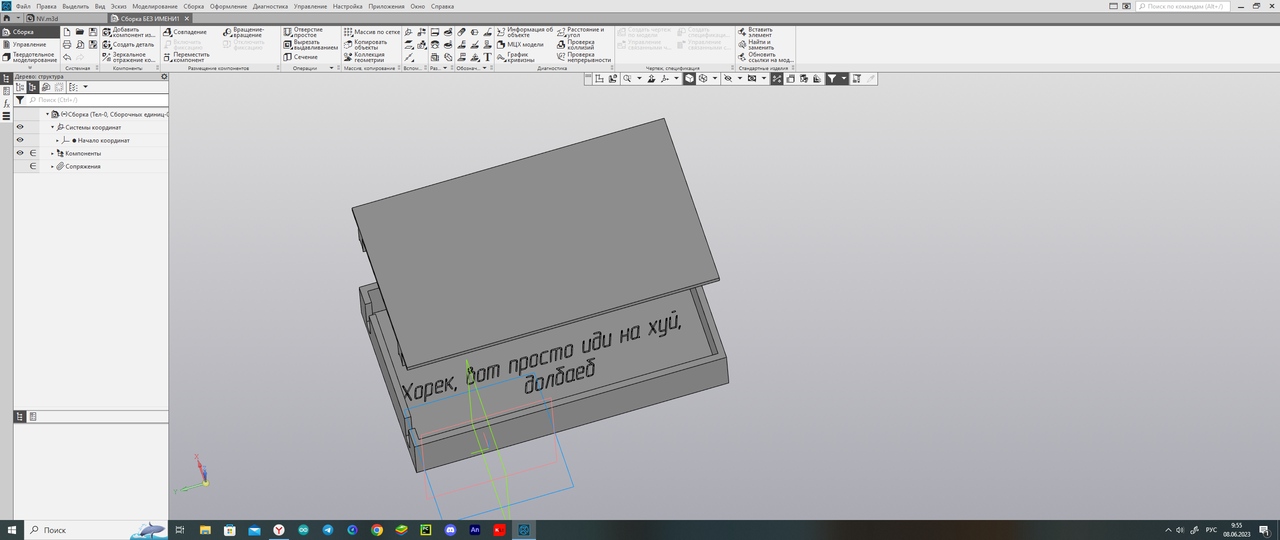This screenshot has height=540, width=1280.
Task: Click the Save file icon
Action: coord(93,32)
